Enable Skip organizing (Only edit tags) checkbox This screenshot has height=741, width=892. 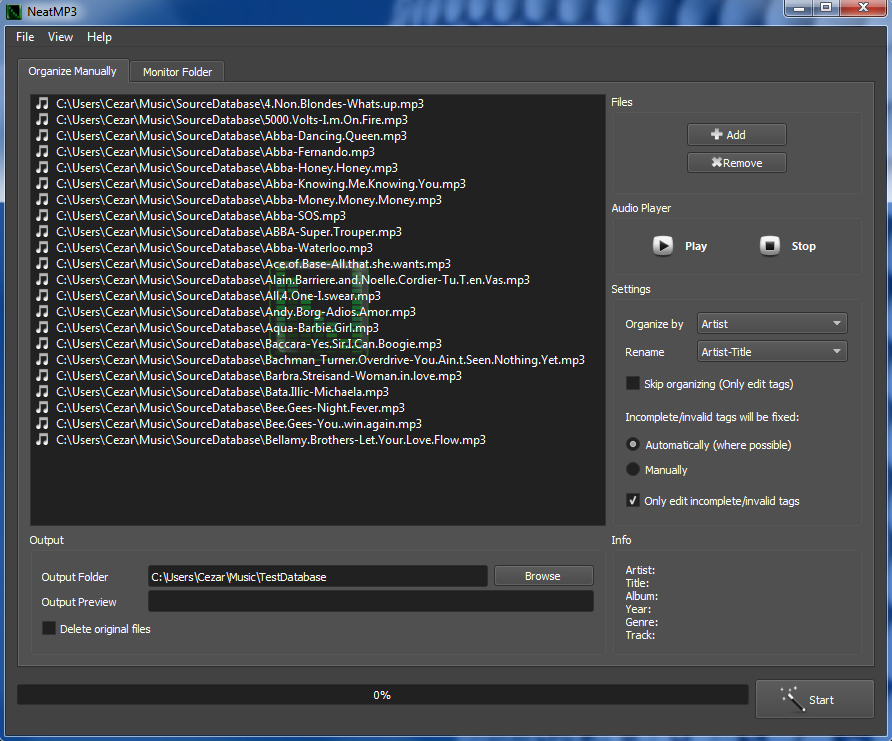(x=633, y=383)
